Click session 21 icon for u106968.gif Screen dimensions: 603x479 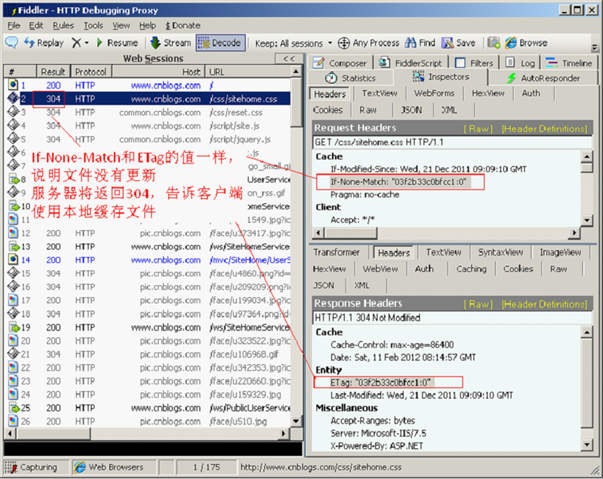click(13, 354)
